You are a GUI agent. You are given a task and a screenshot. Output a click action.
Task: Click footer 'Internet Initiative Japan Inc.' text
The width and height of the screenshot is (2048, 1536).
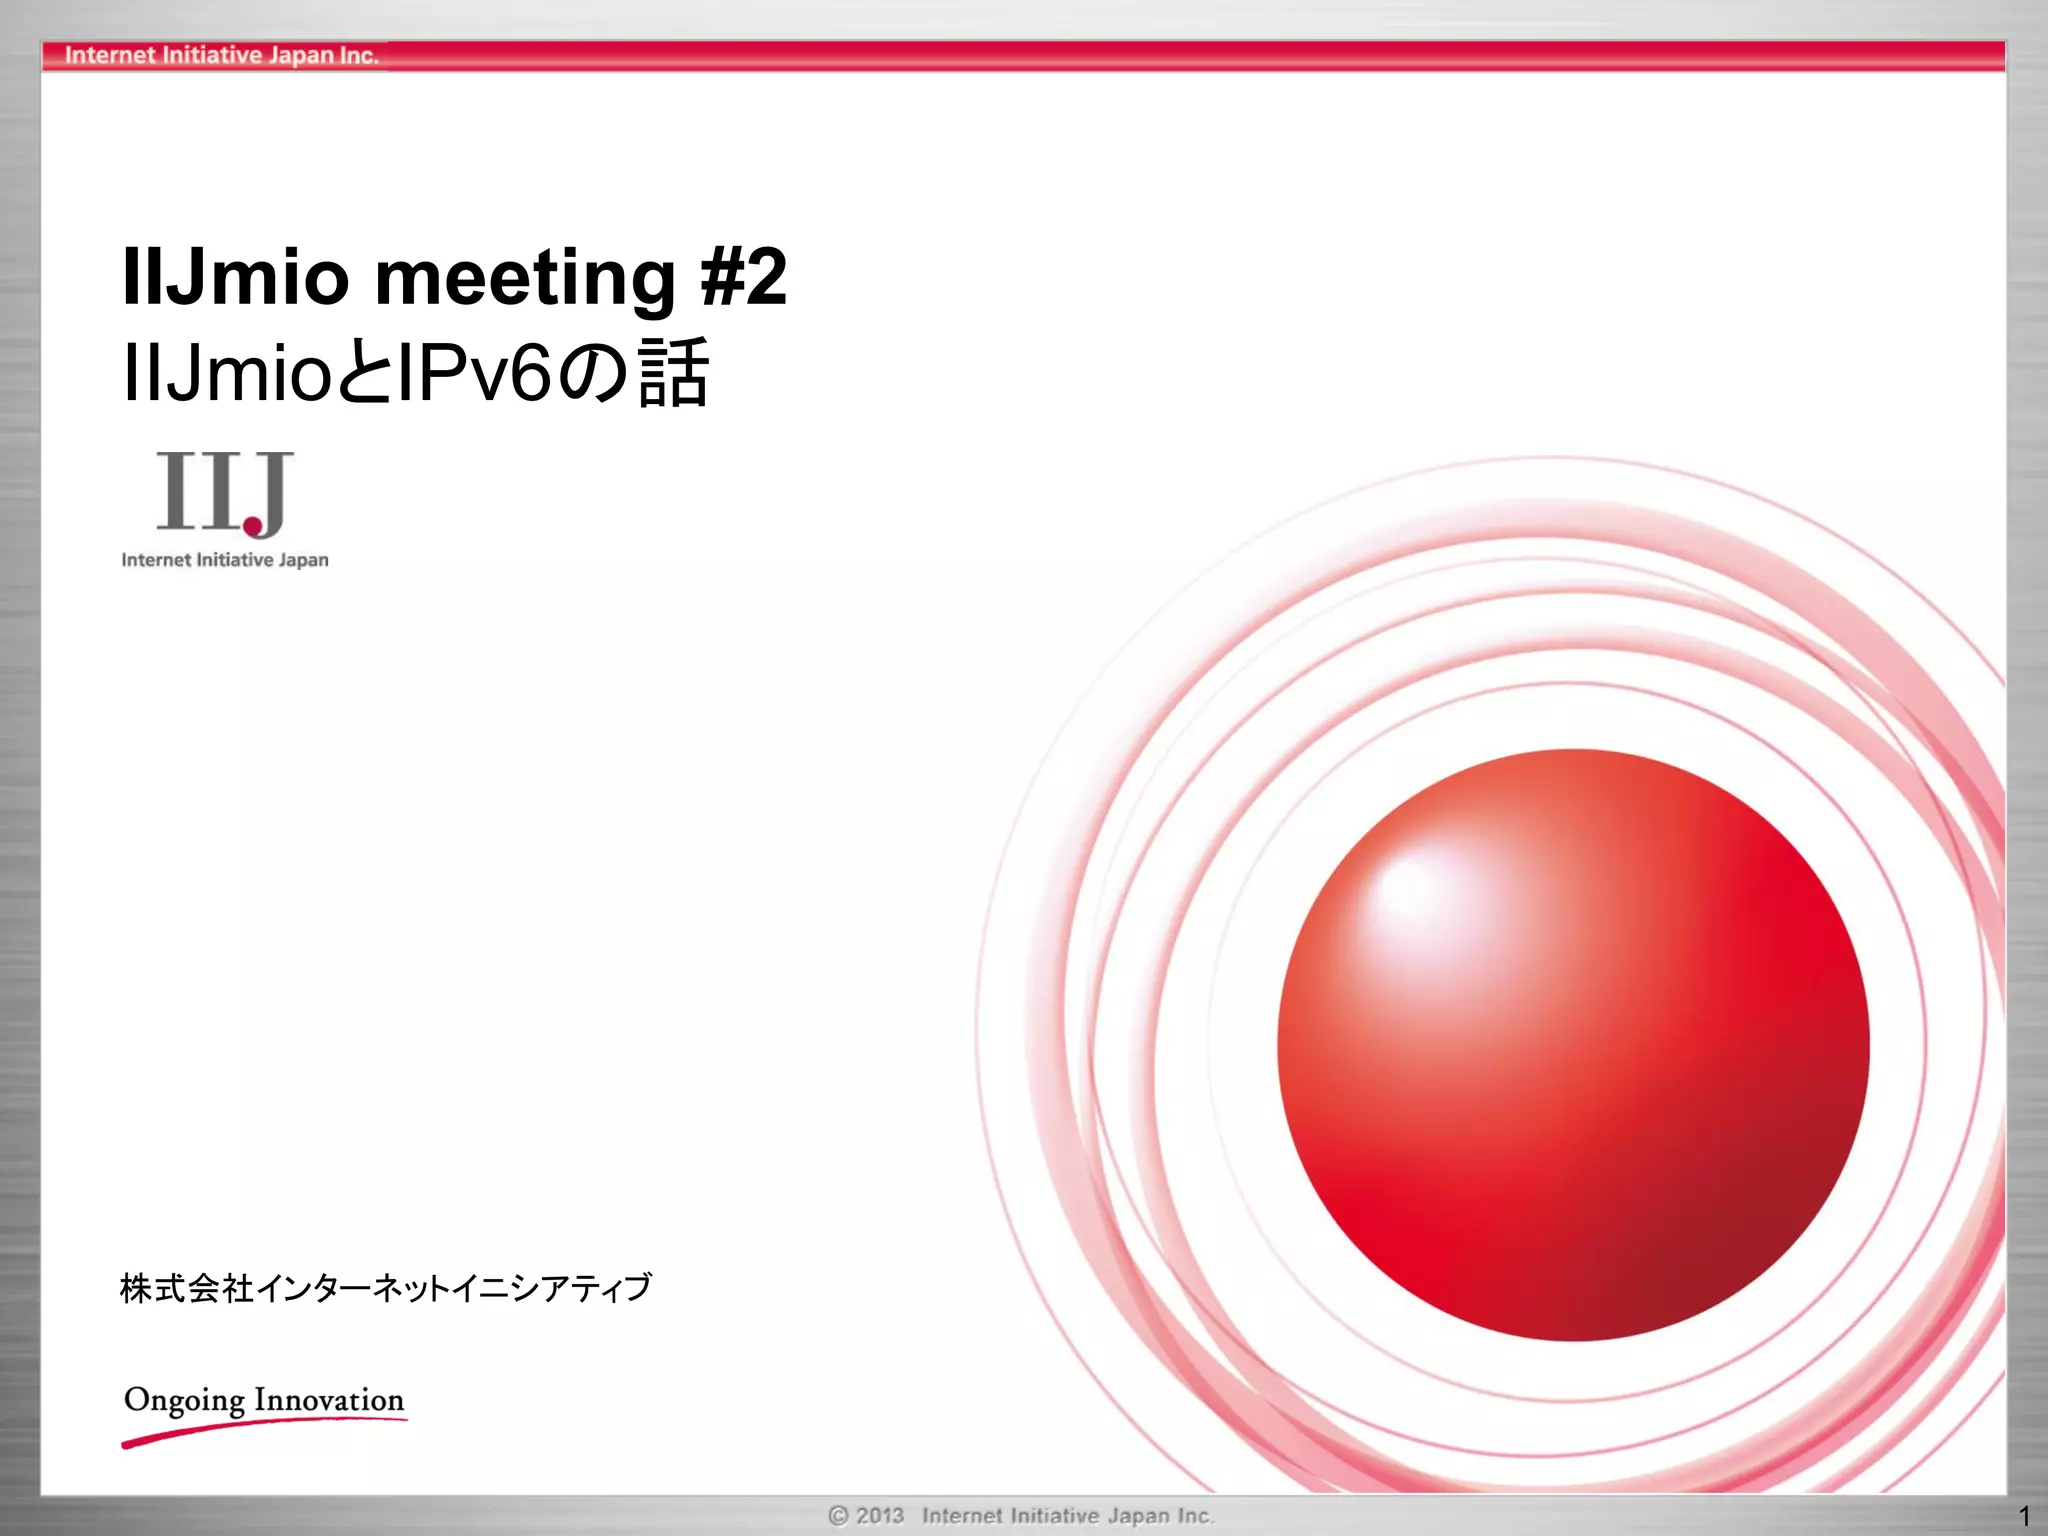pyautogui.click(x=1067, y=1516)
